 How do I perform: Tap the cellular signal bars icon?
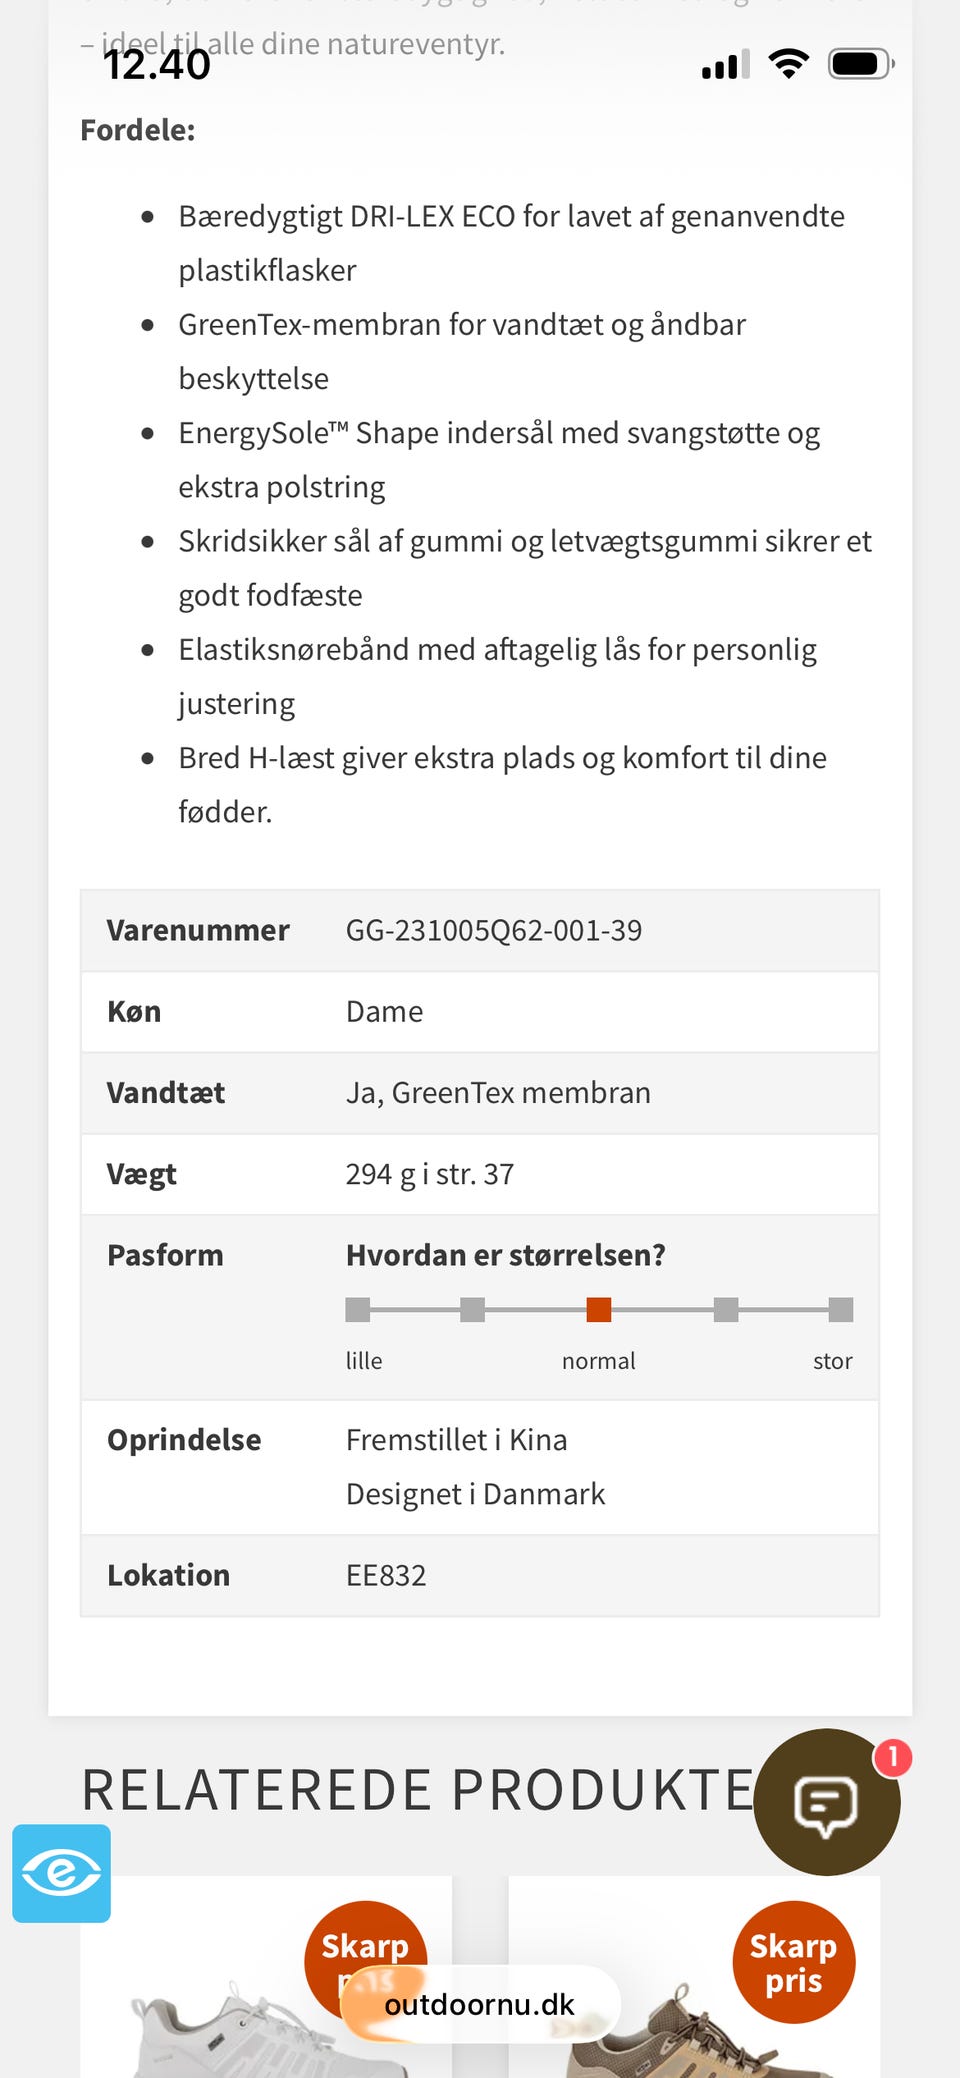[726, 66]
